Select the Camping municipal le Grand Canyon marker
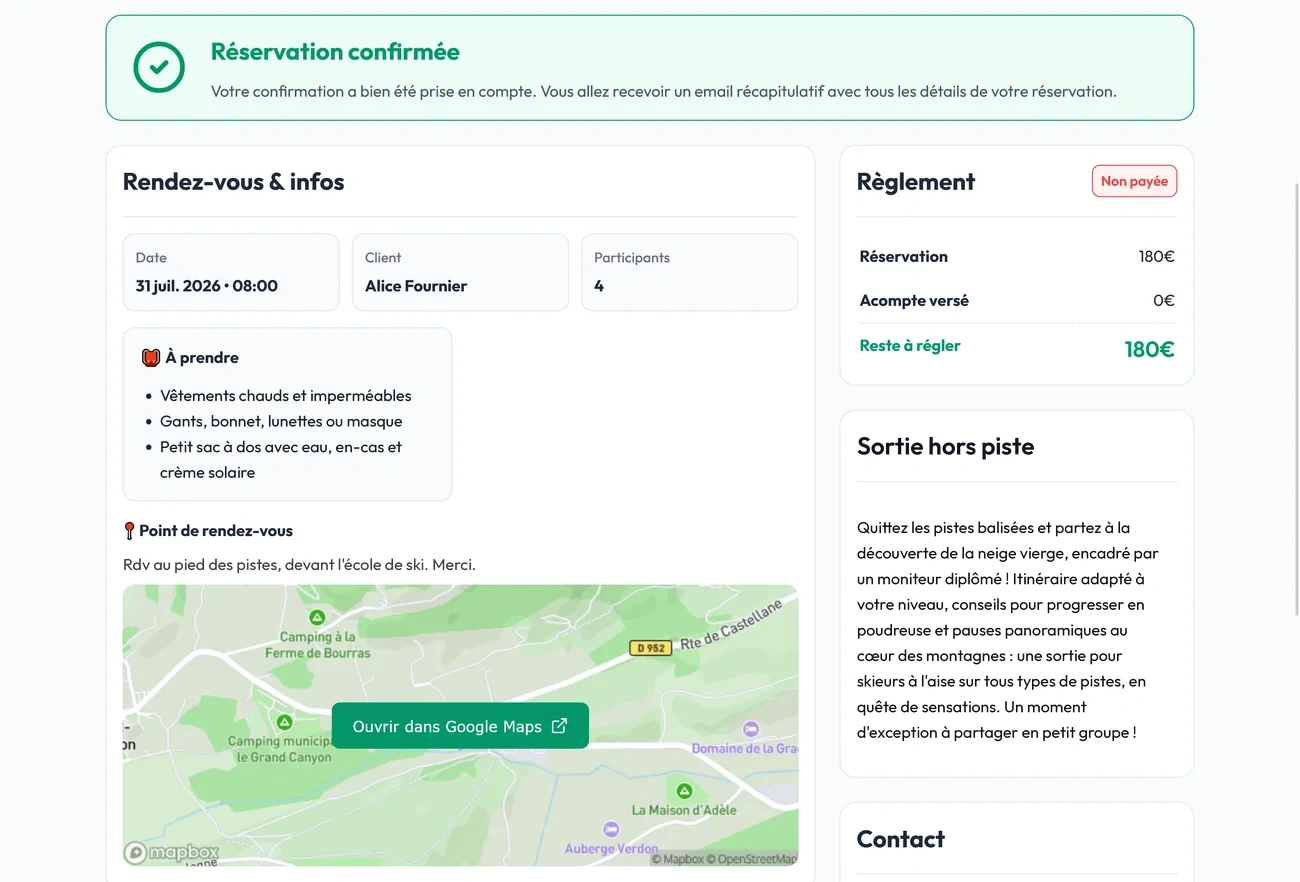1300x882 pixels. pos(284,721)
